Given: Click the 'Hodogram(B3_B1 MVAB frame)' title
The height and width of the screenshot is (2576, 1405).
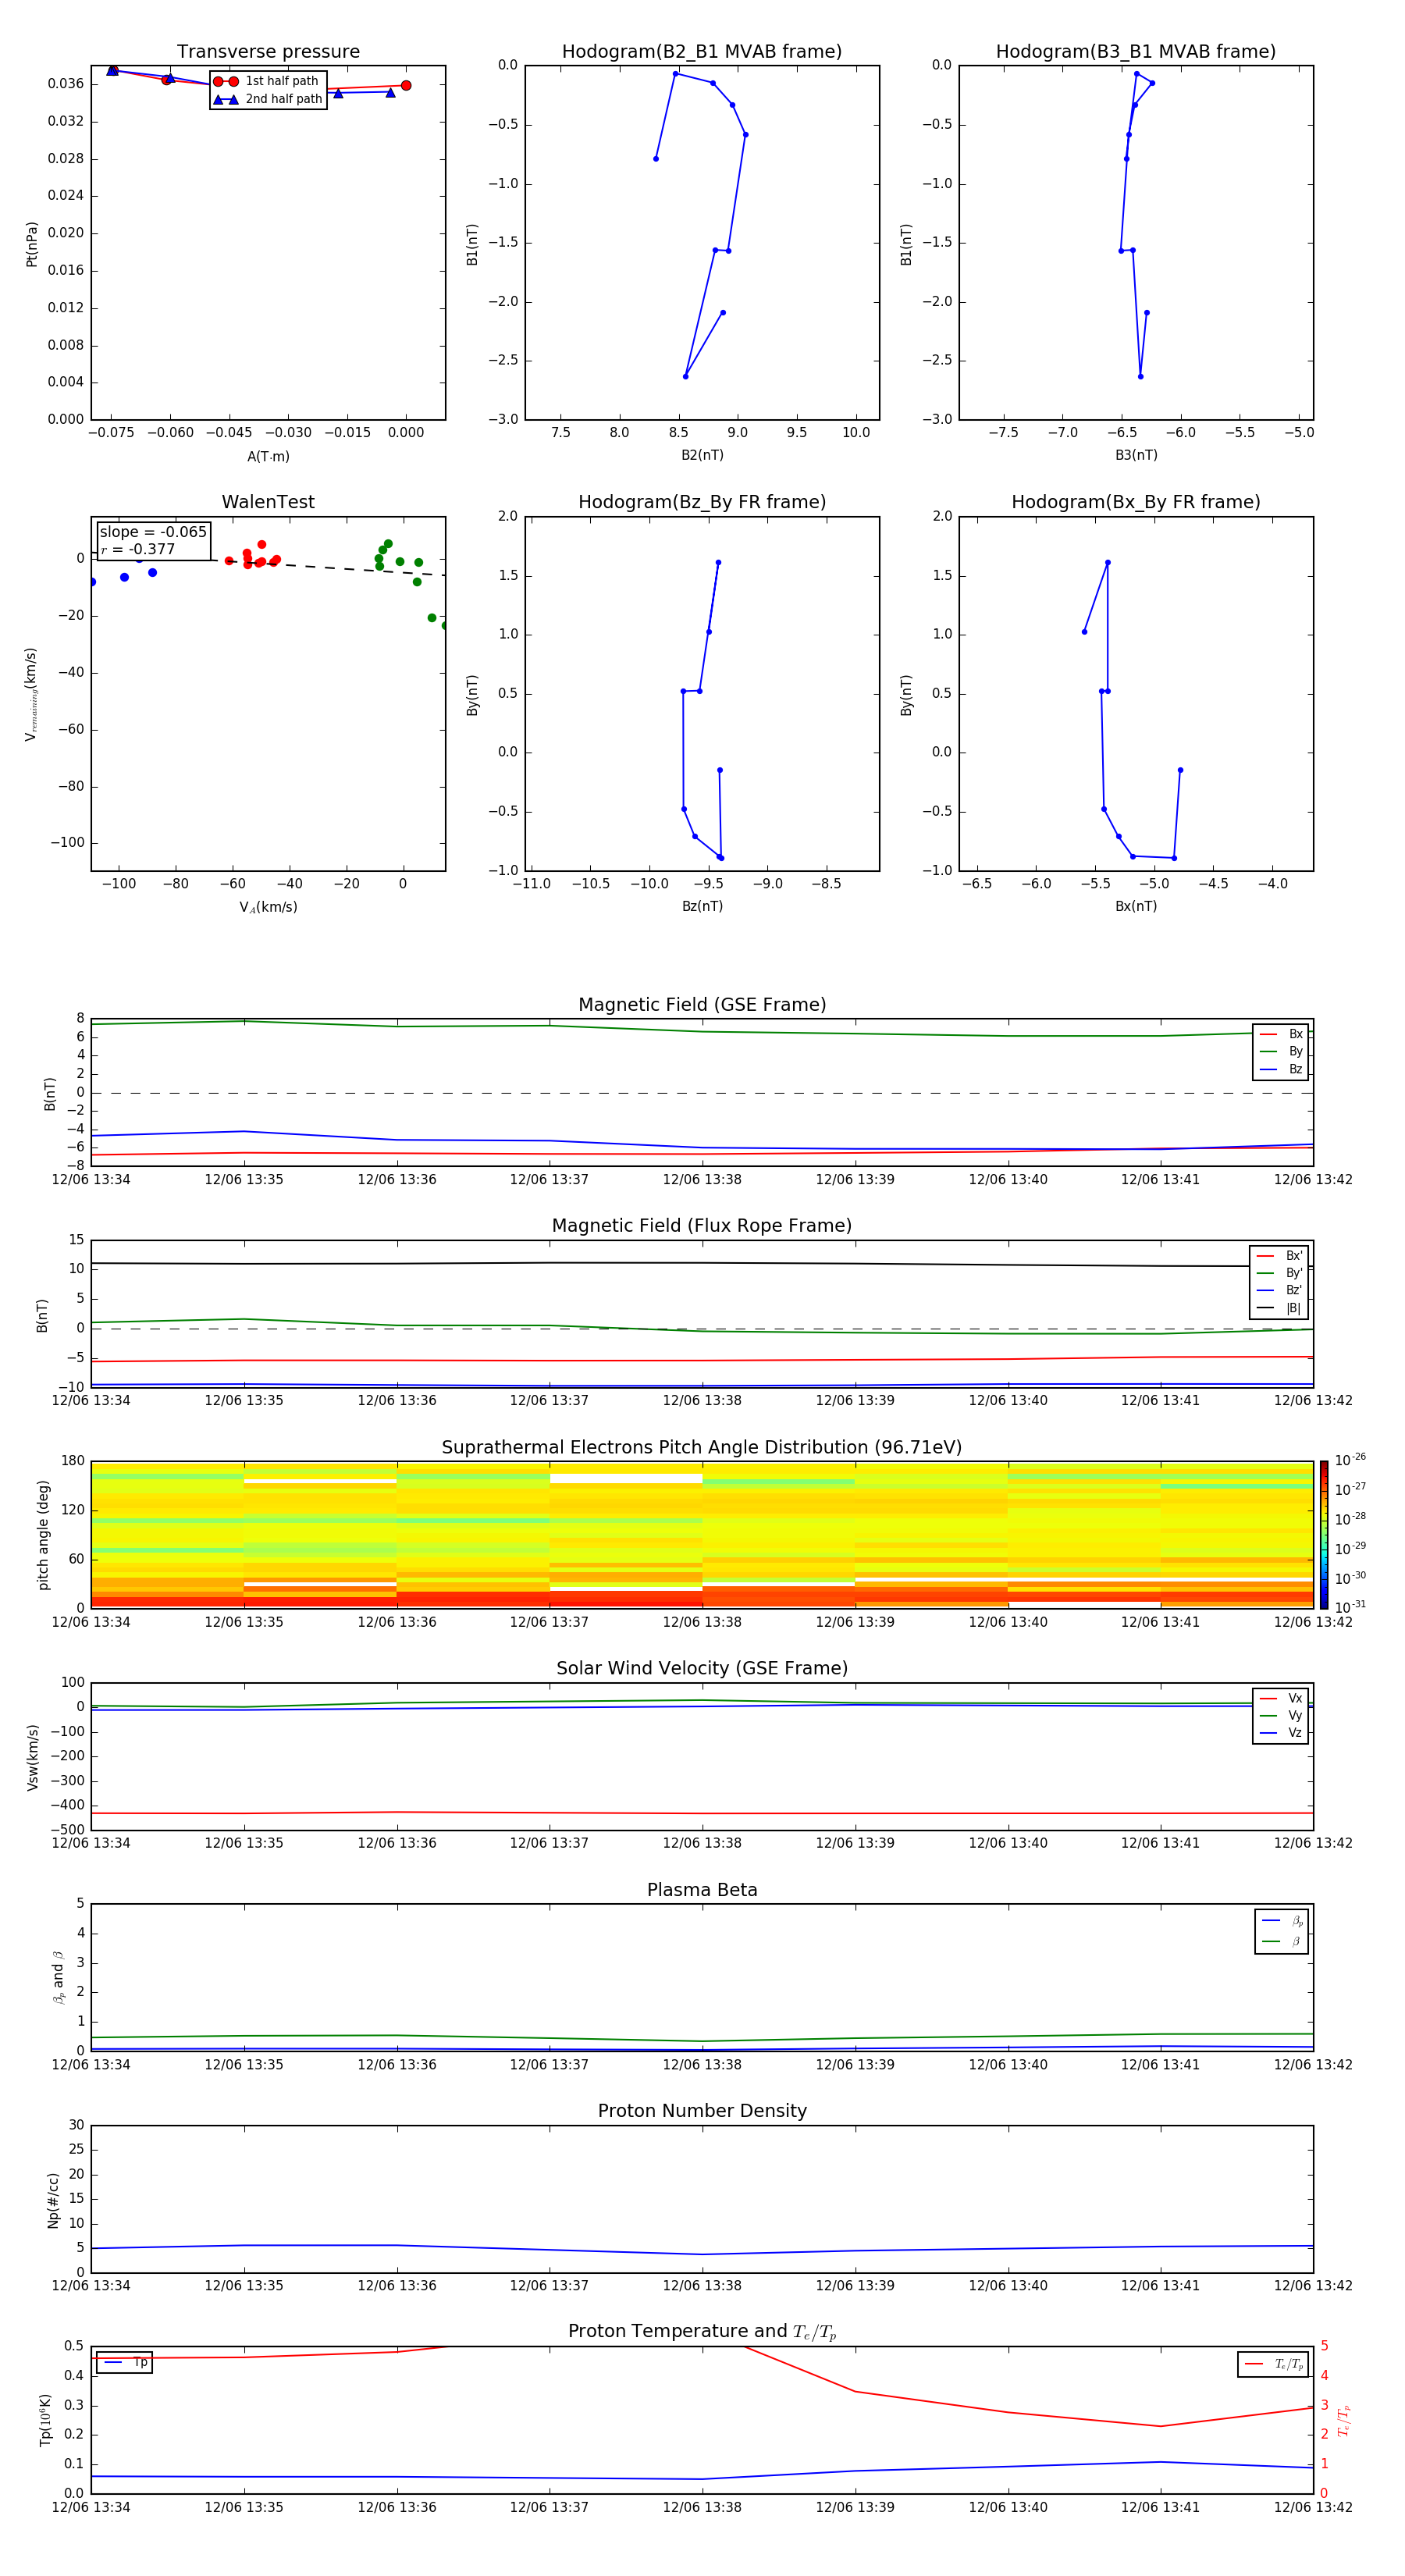Looking at the screenshot, I should point(1136,52).
